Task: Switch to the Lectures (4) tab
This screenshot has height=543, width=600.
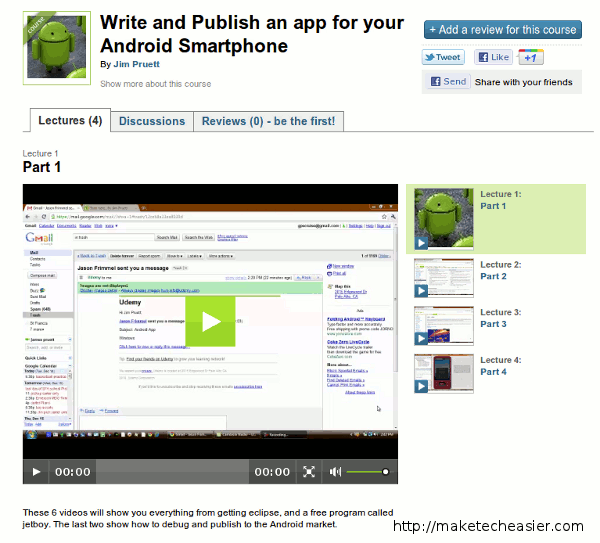Action: click(x=70, y=121)
